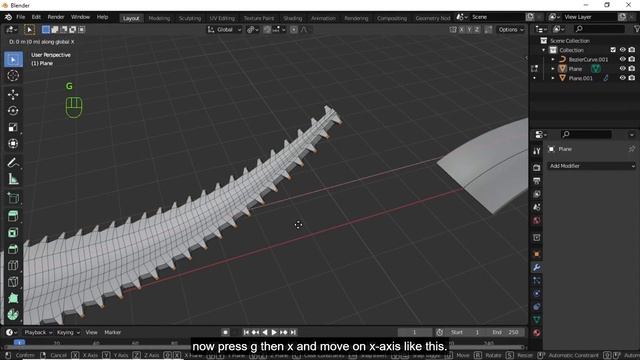This screenshot has height=360, width=640.
Task: Open the viewport Options dropdown
Action: click(511, 29)
